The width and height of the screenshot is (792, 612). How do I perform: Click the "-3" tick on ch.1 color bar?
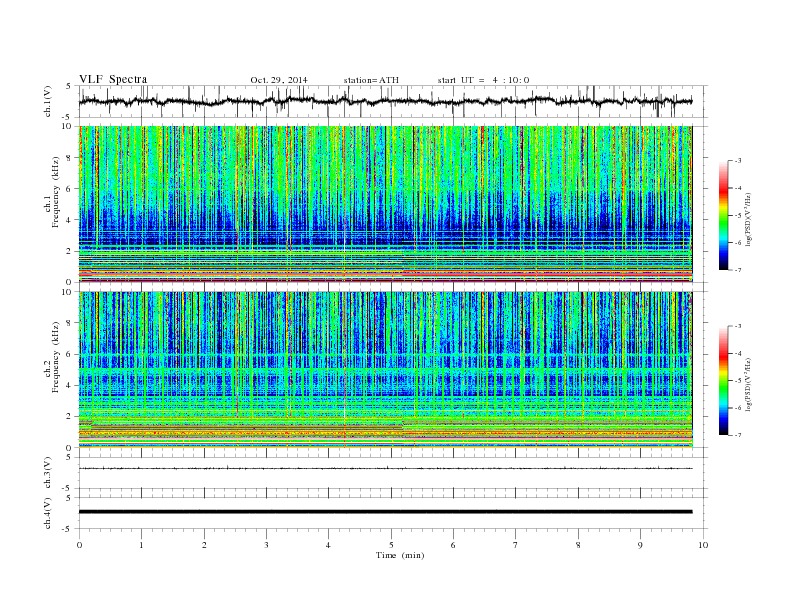tap(738, 161)
